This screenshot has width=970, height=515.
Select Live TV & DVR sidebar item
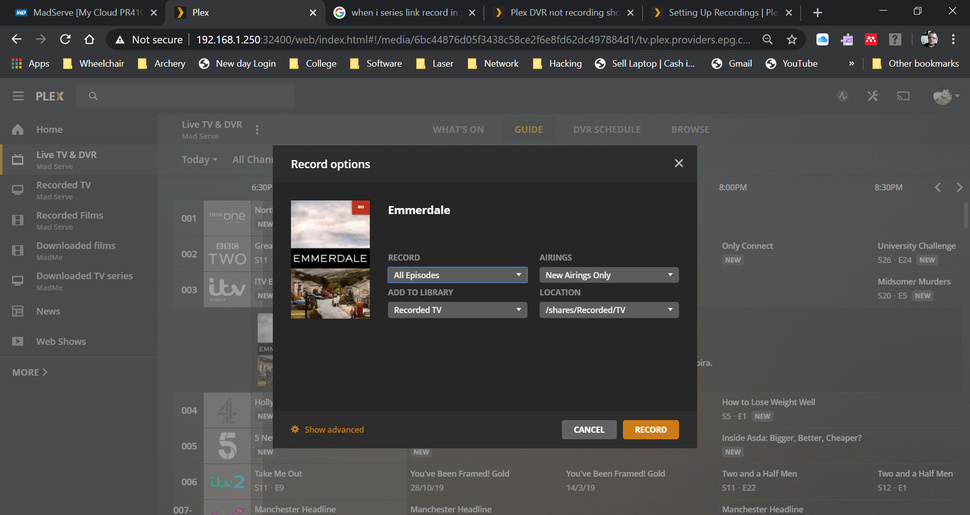[79, 160]
